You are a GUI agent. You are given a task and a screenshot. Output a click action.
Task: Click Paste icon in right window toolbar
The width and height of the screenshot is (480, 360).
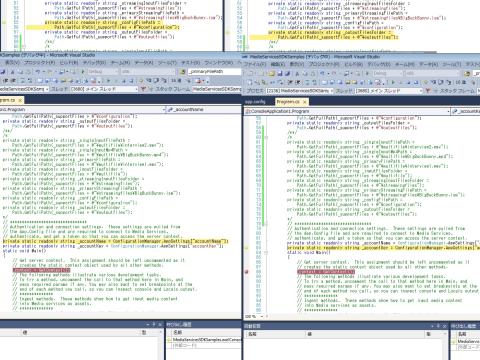click(312, 73)
